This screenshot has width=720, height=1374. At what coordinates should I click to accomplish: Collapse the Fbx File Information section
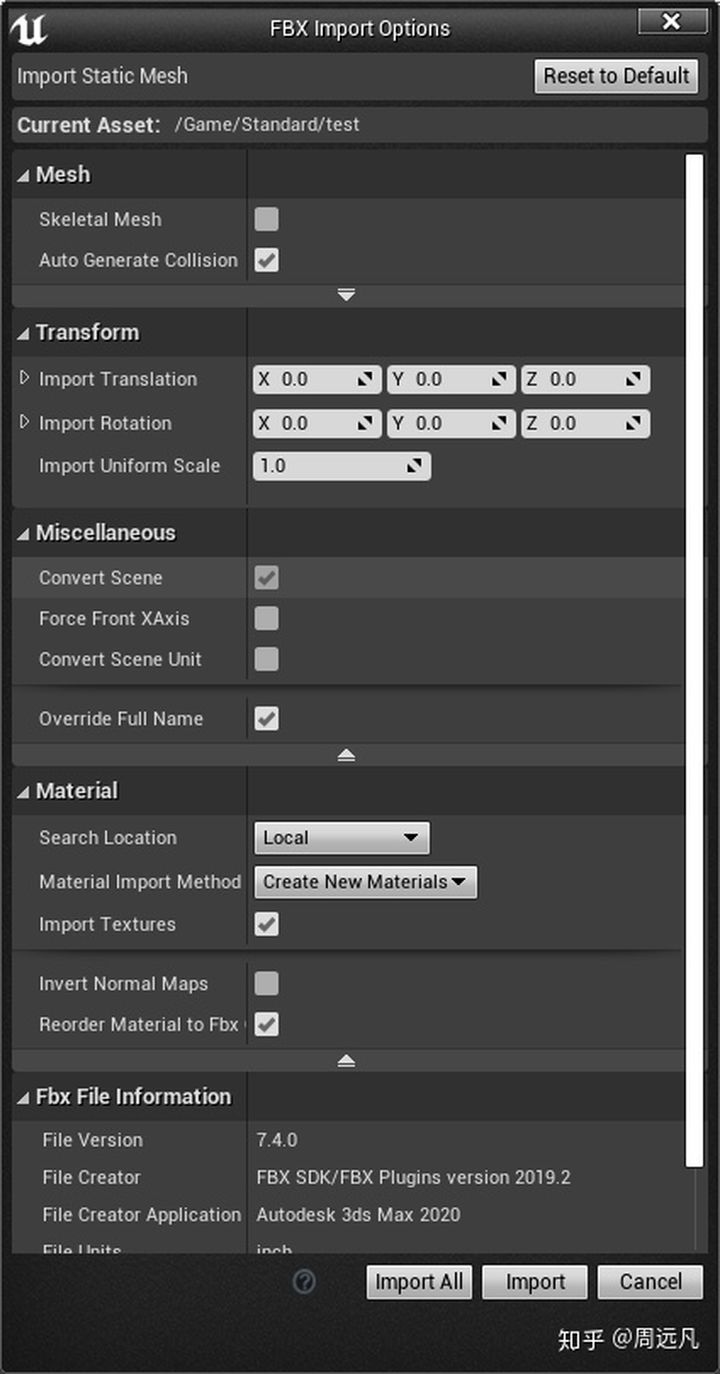(23, 1098)
